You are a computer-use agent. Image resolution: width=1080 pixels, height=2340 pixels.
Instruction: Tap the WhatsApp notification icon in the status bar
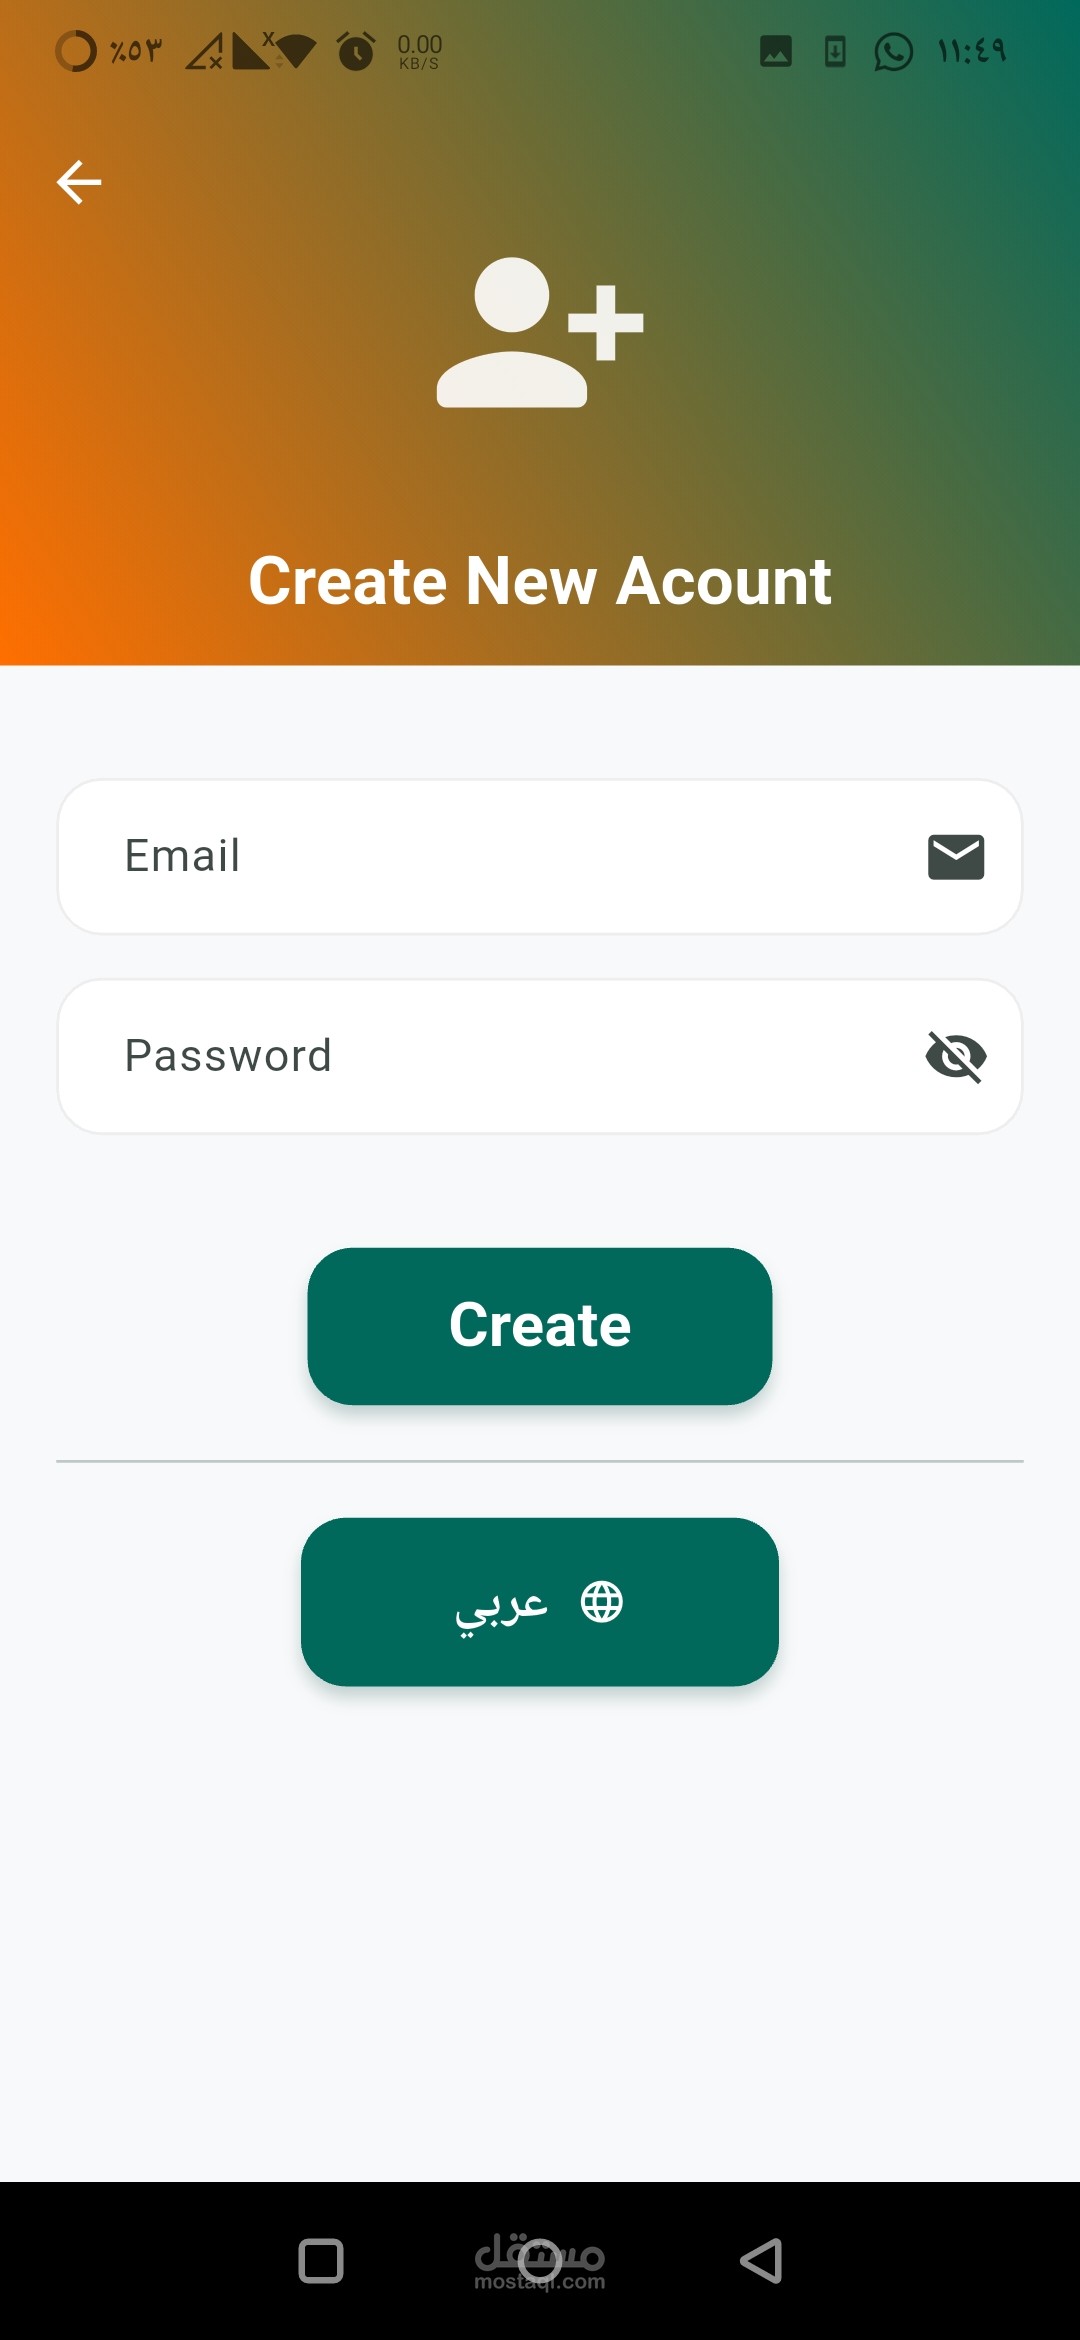(x=893, y=51)
